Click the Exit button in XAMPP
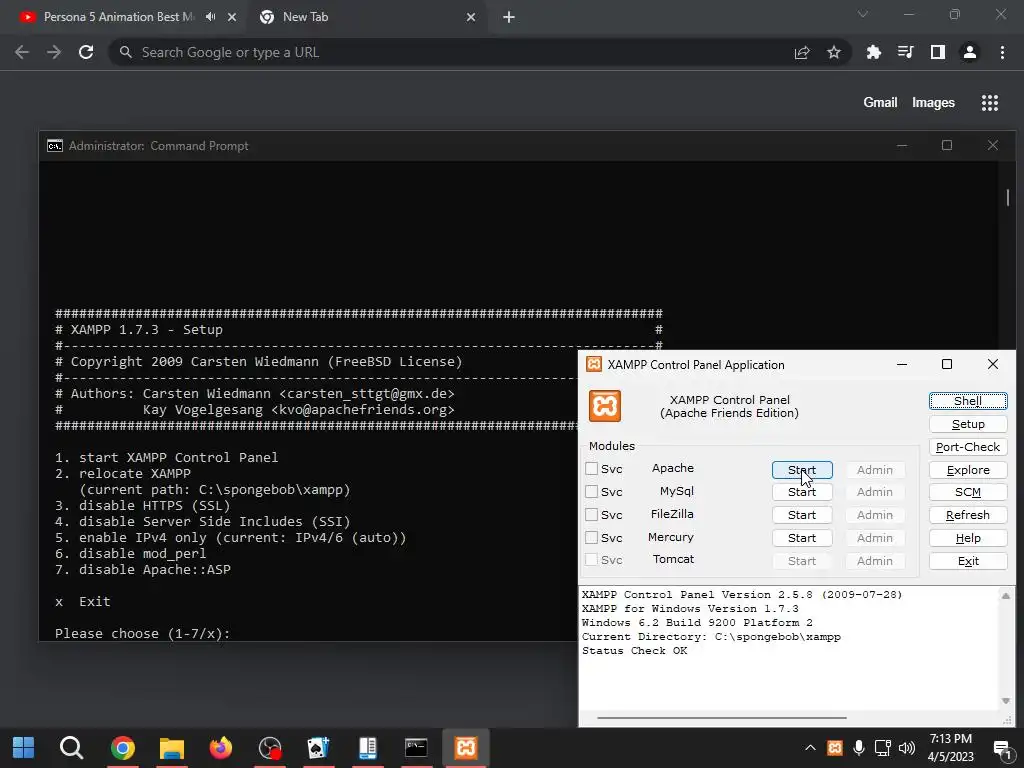1024x768 pixels. [968, 560]
